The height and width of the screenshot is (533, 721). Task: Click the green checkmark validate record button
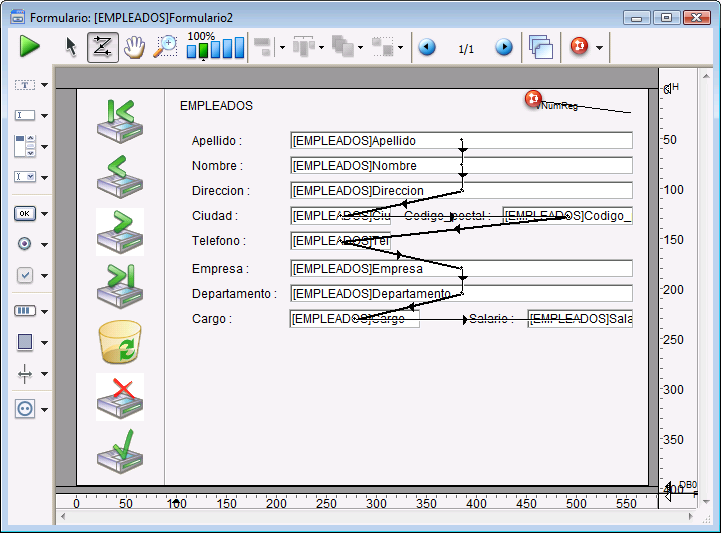[120, 453]
